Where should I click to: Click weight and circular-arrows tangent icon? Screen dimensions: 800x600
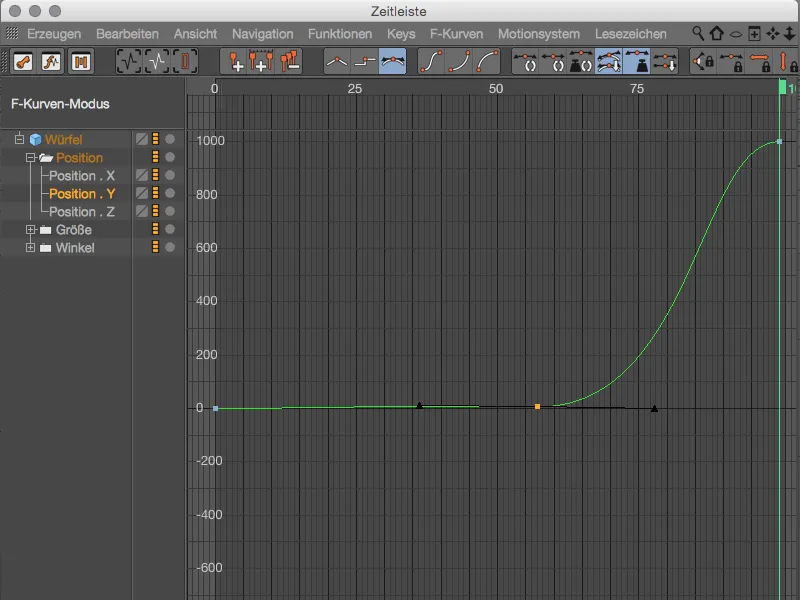pos(581,62)
